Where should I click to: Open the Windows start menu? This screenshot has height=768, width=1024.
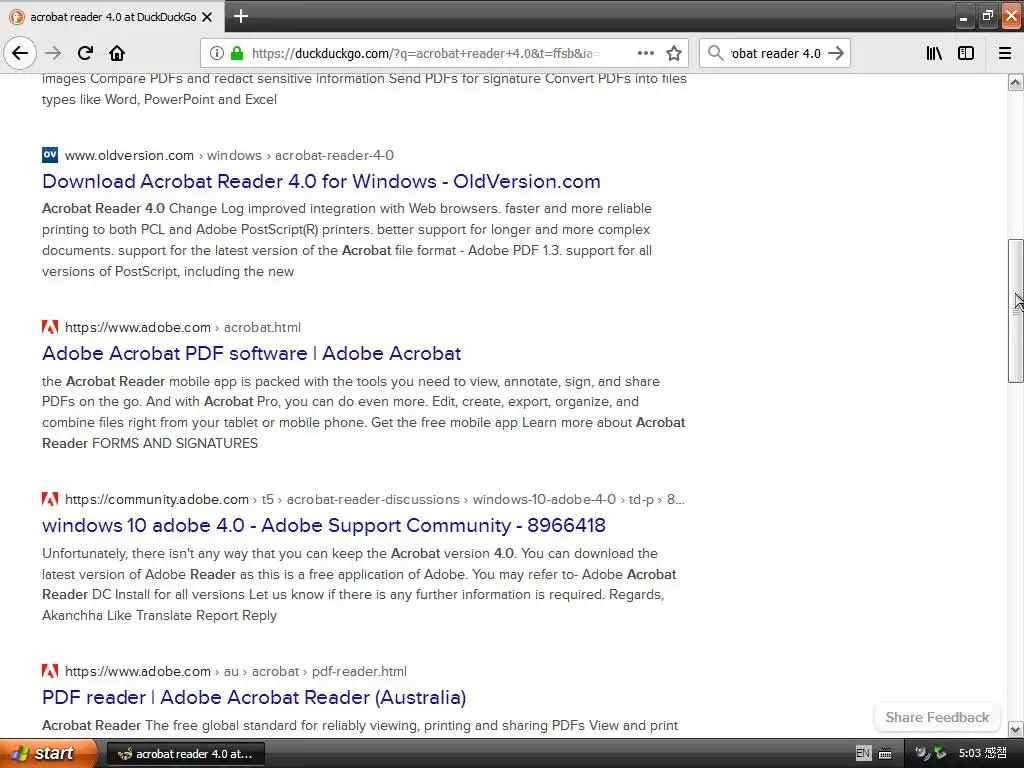point(48,754)
